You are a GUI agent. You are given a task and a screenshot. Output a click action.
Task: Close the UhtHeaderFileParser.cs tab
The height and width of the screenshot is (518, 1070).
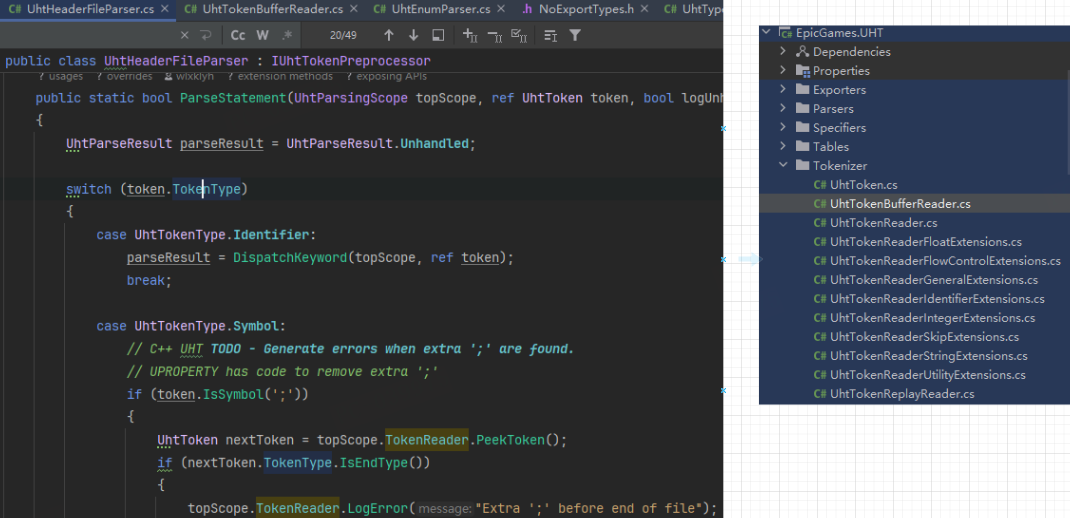(x=165, y=10)
